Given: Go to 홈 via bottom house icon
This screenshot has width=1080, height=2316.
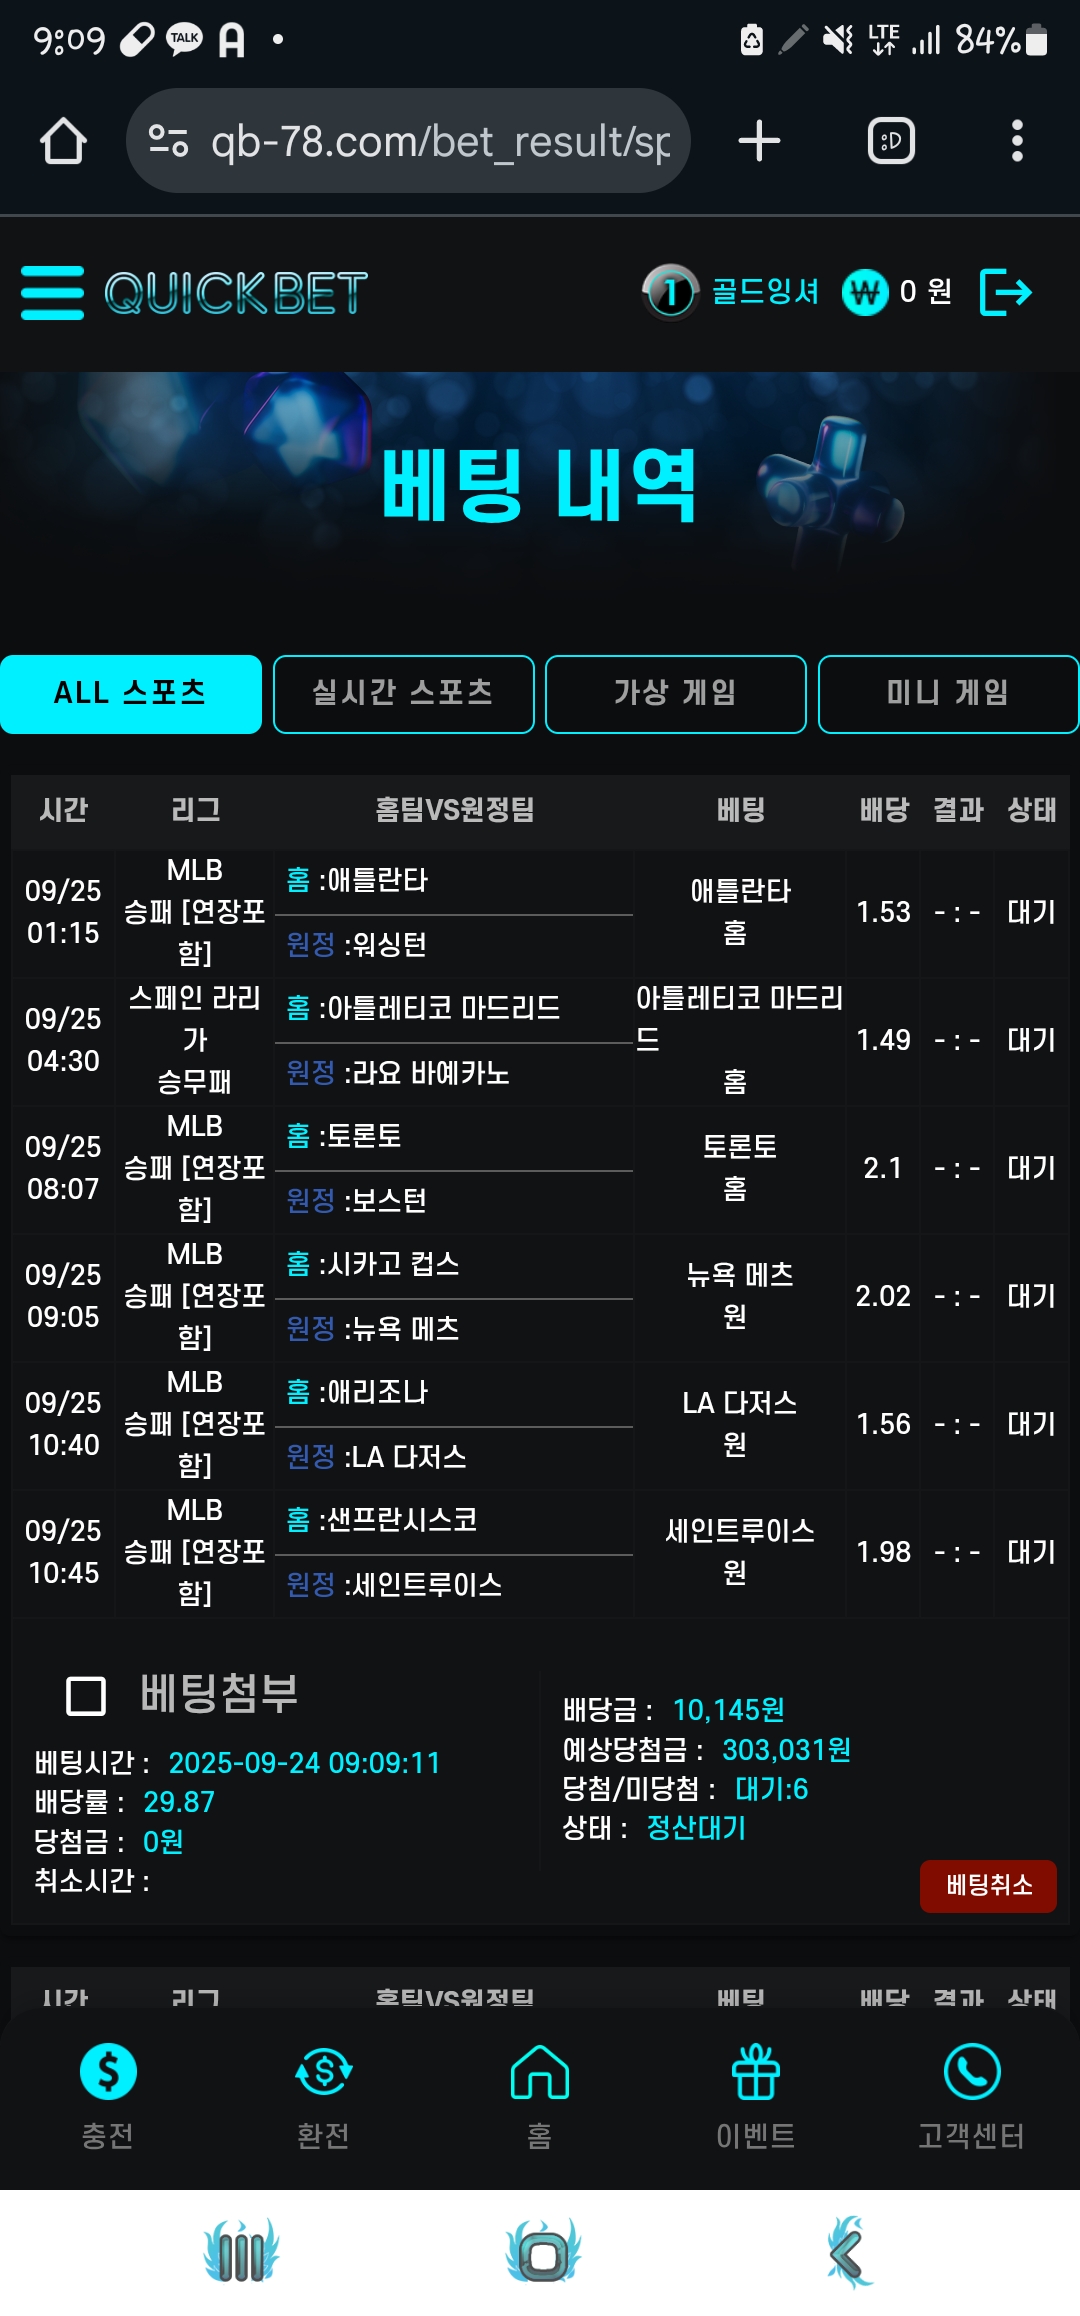Looking at the screenshot, I should pyautogui.click(x=540, y=2071).
